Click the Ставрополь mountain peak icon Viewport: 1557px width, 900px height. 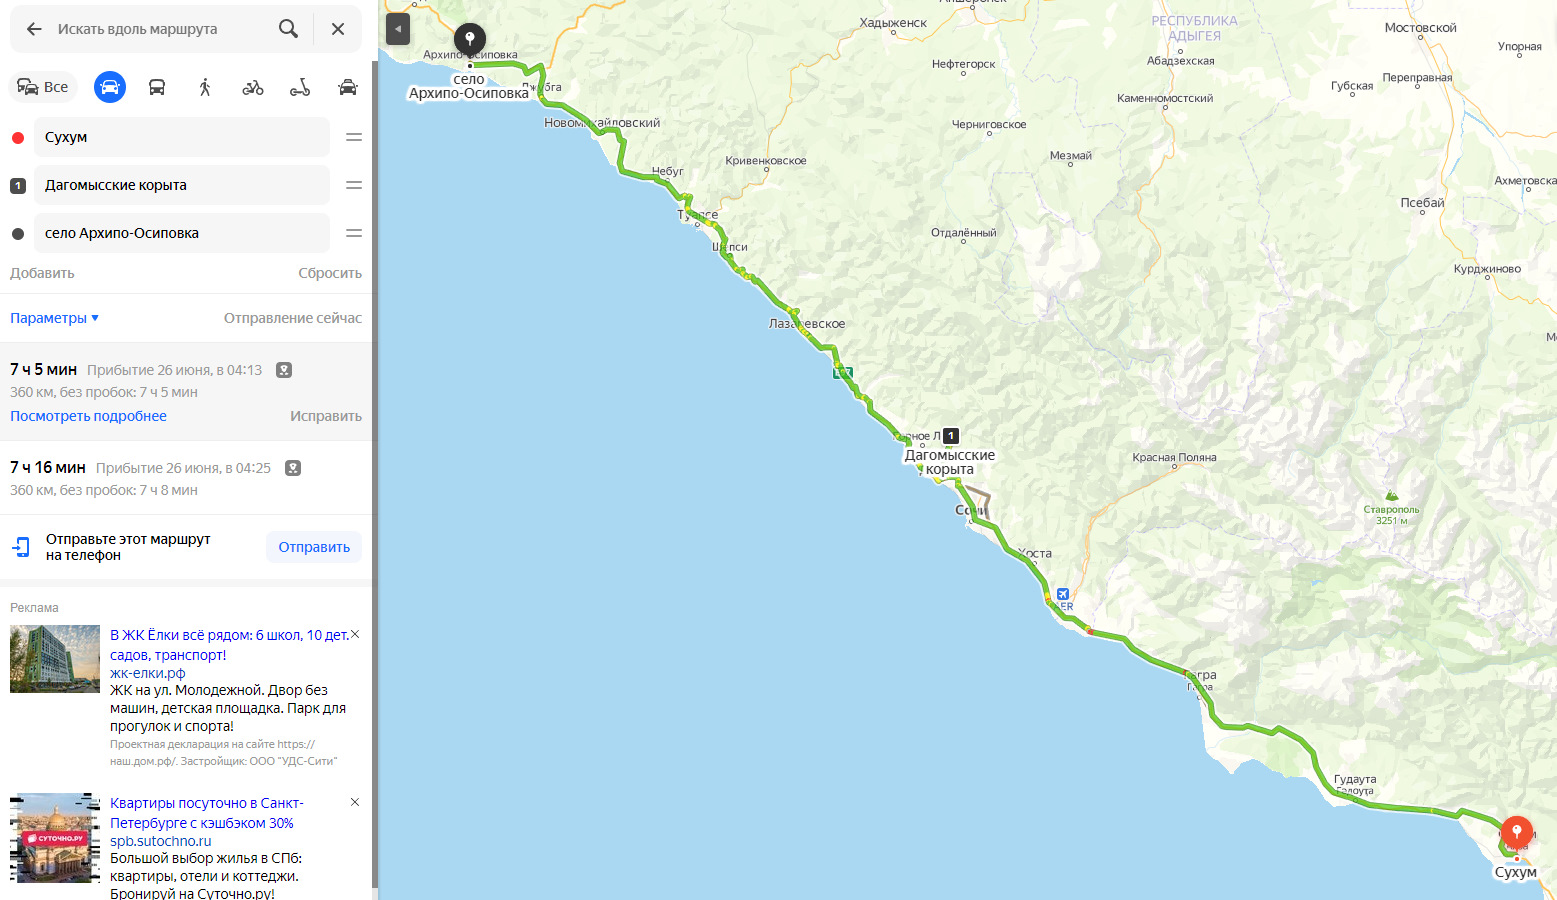point(1391,495)
